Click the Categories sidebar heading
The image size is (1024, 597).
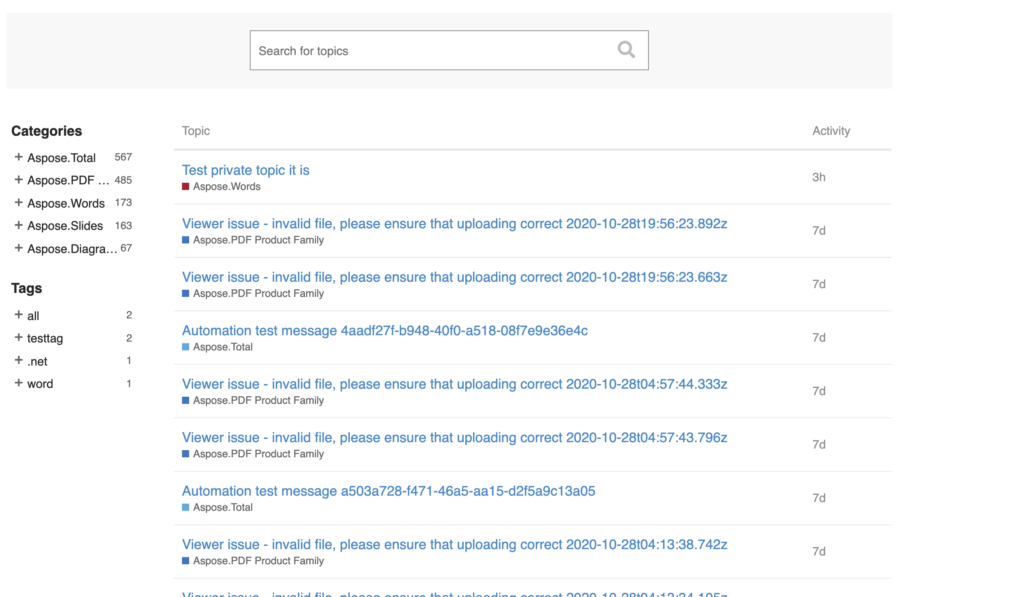[x=46, y=131]
